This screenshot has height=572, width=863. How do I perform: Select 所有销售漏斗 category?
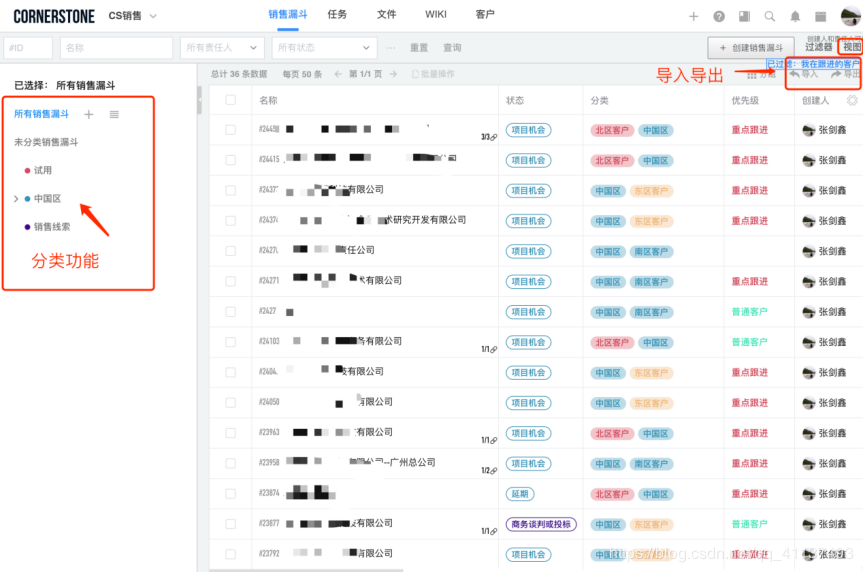(x=41, y=114)
